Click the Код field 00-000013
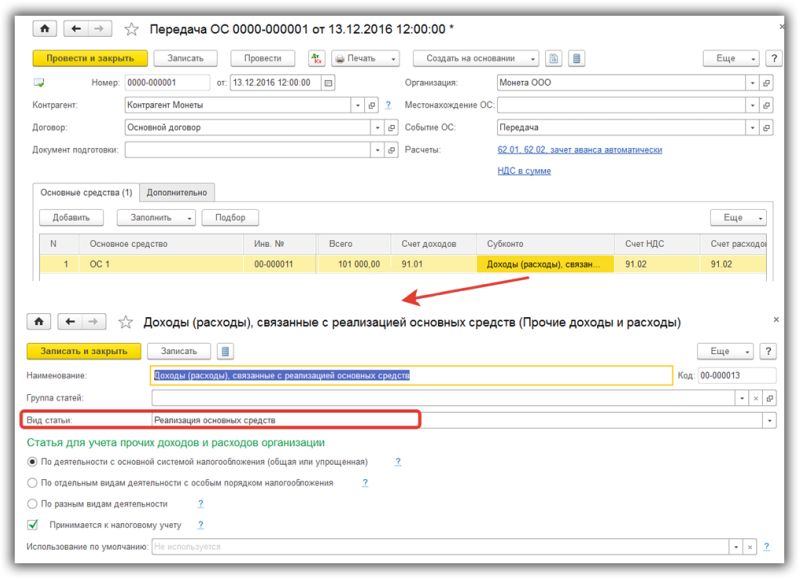This screenshot has height=579, width=800. (737, 375)
